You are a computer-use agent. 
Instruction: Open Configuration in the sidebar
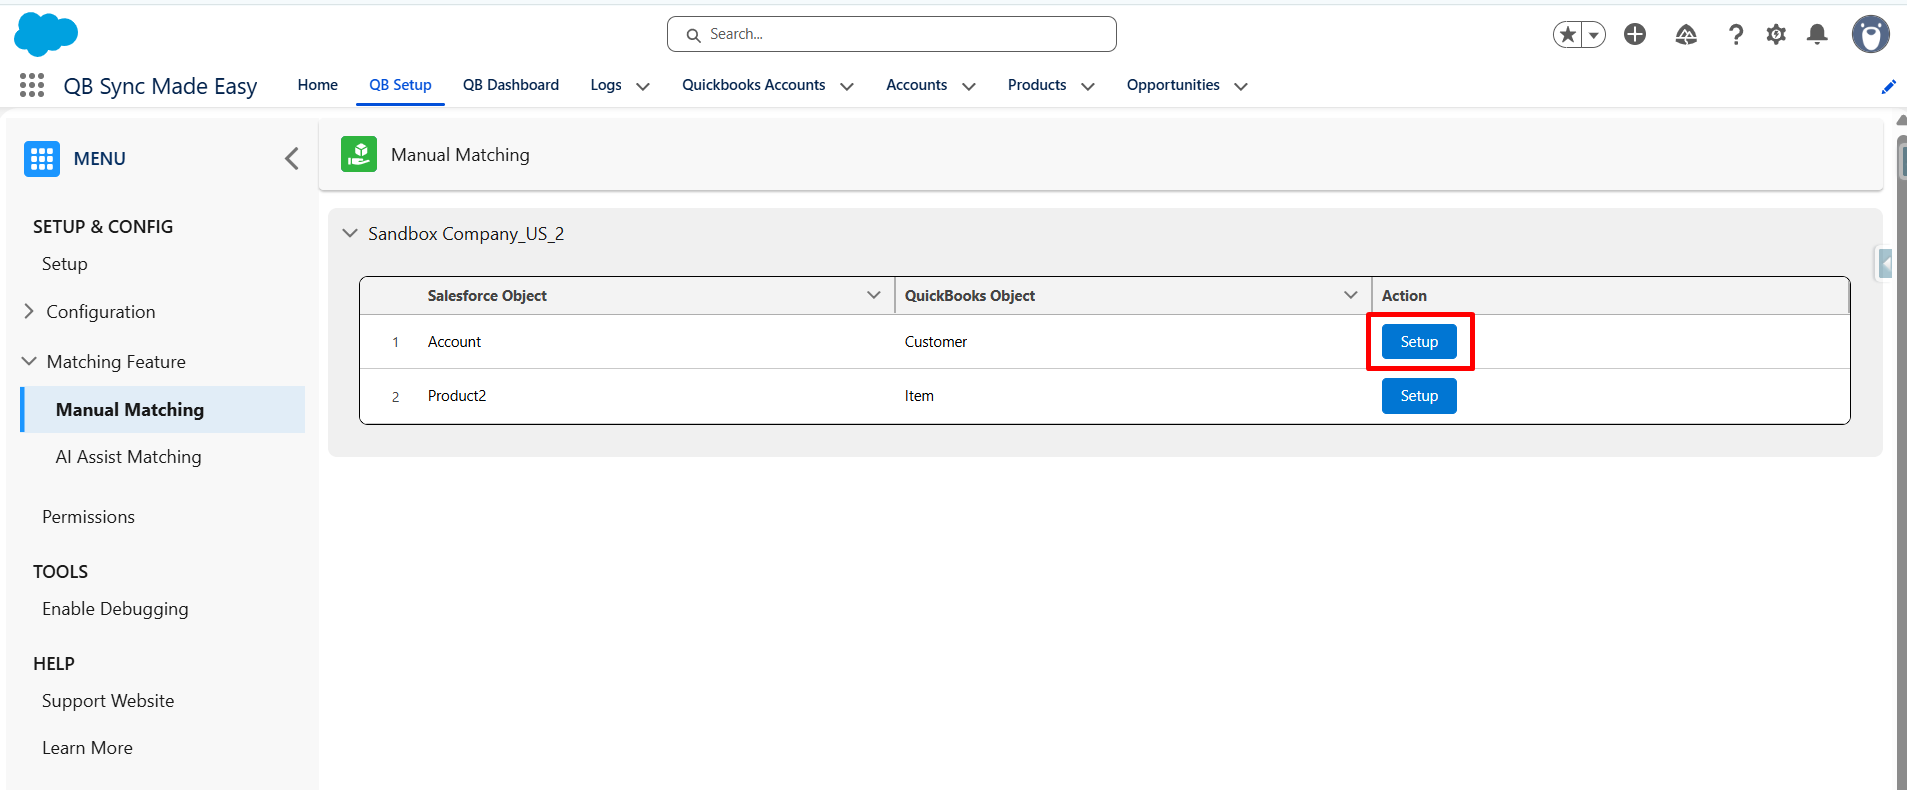click(x=101, y=312)
